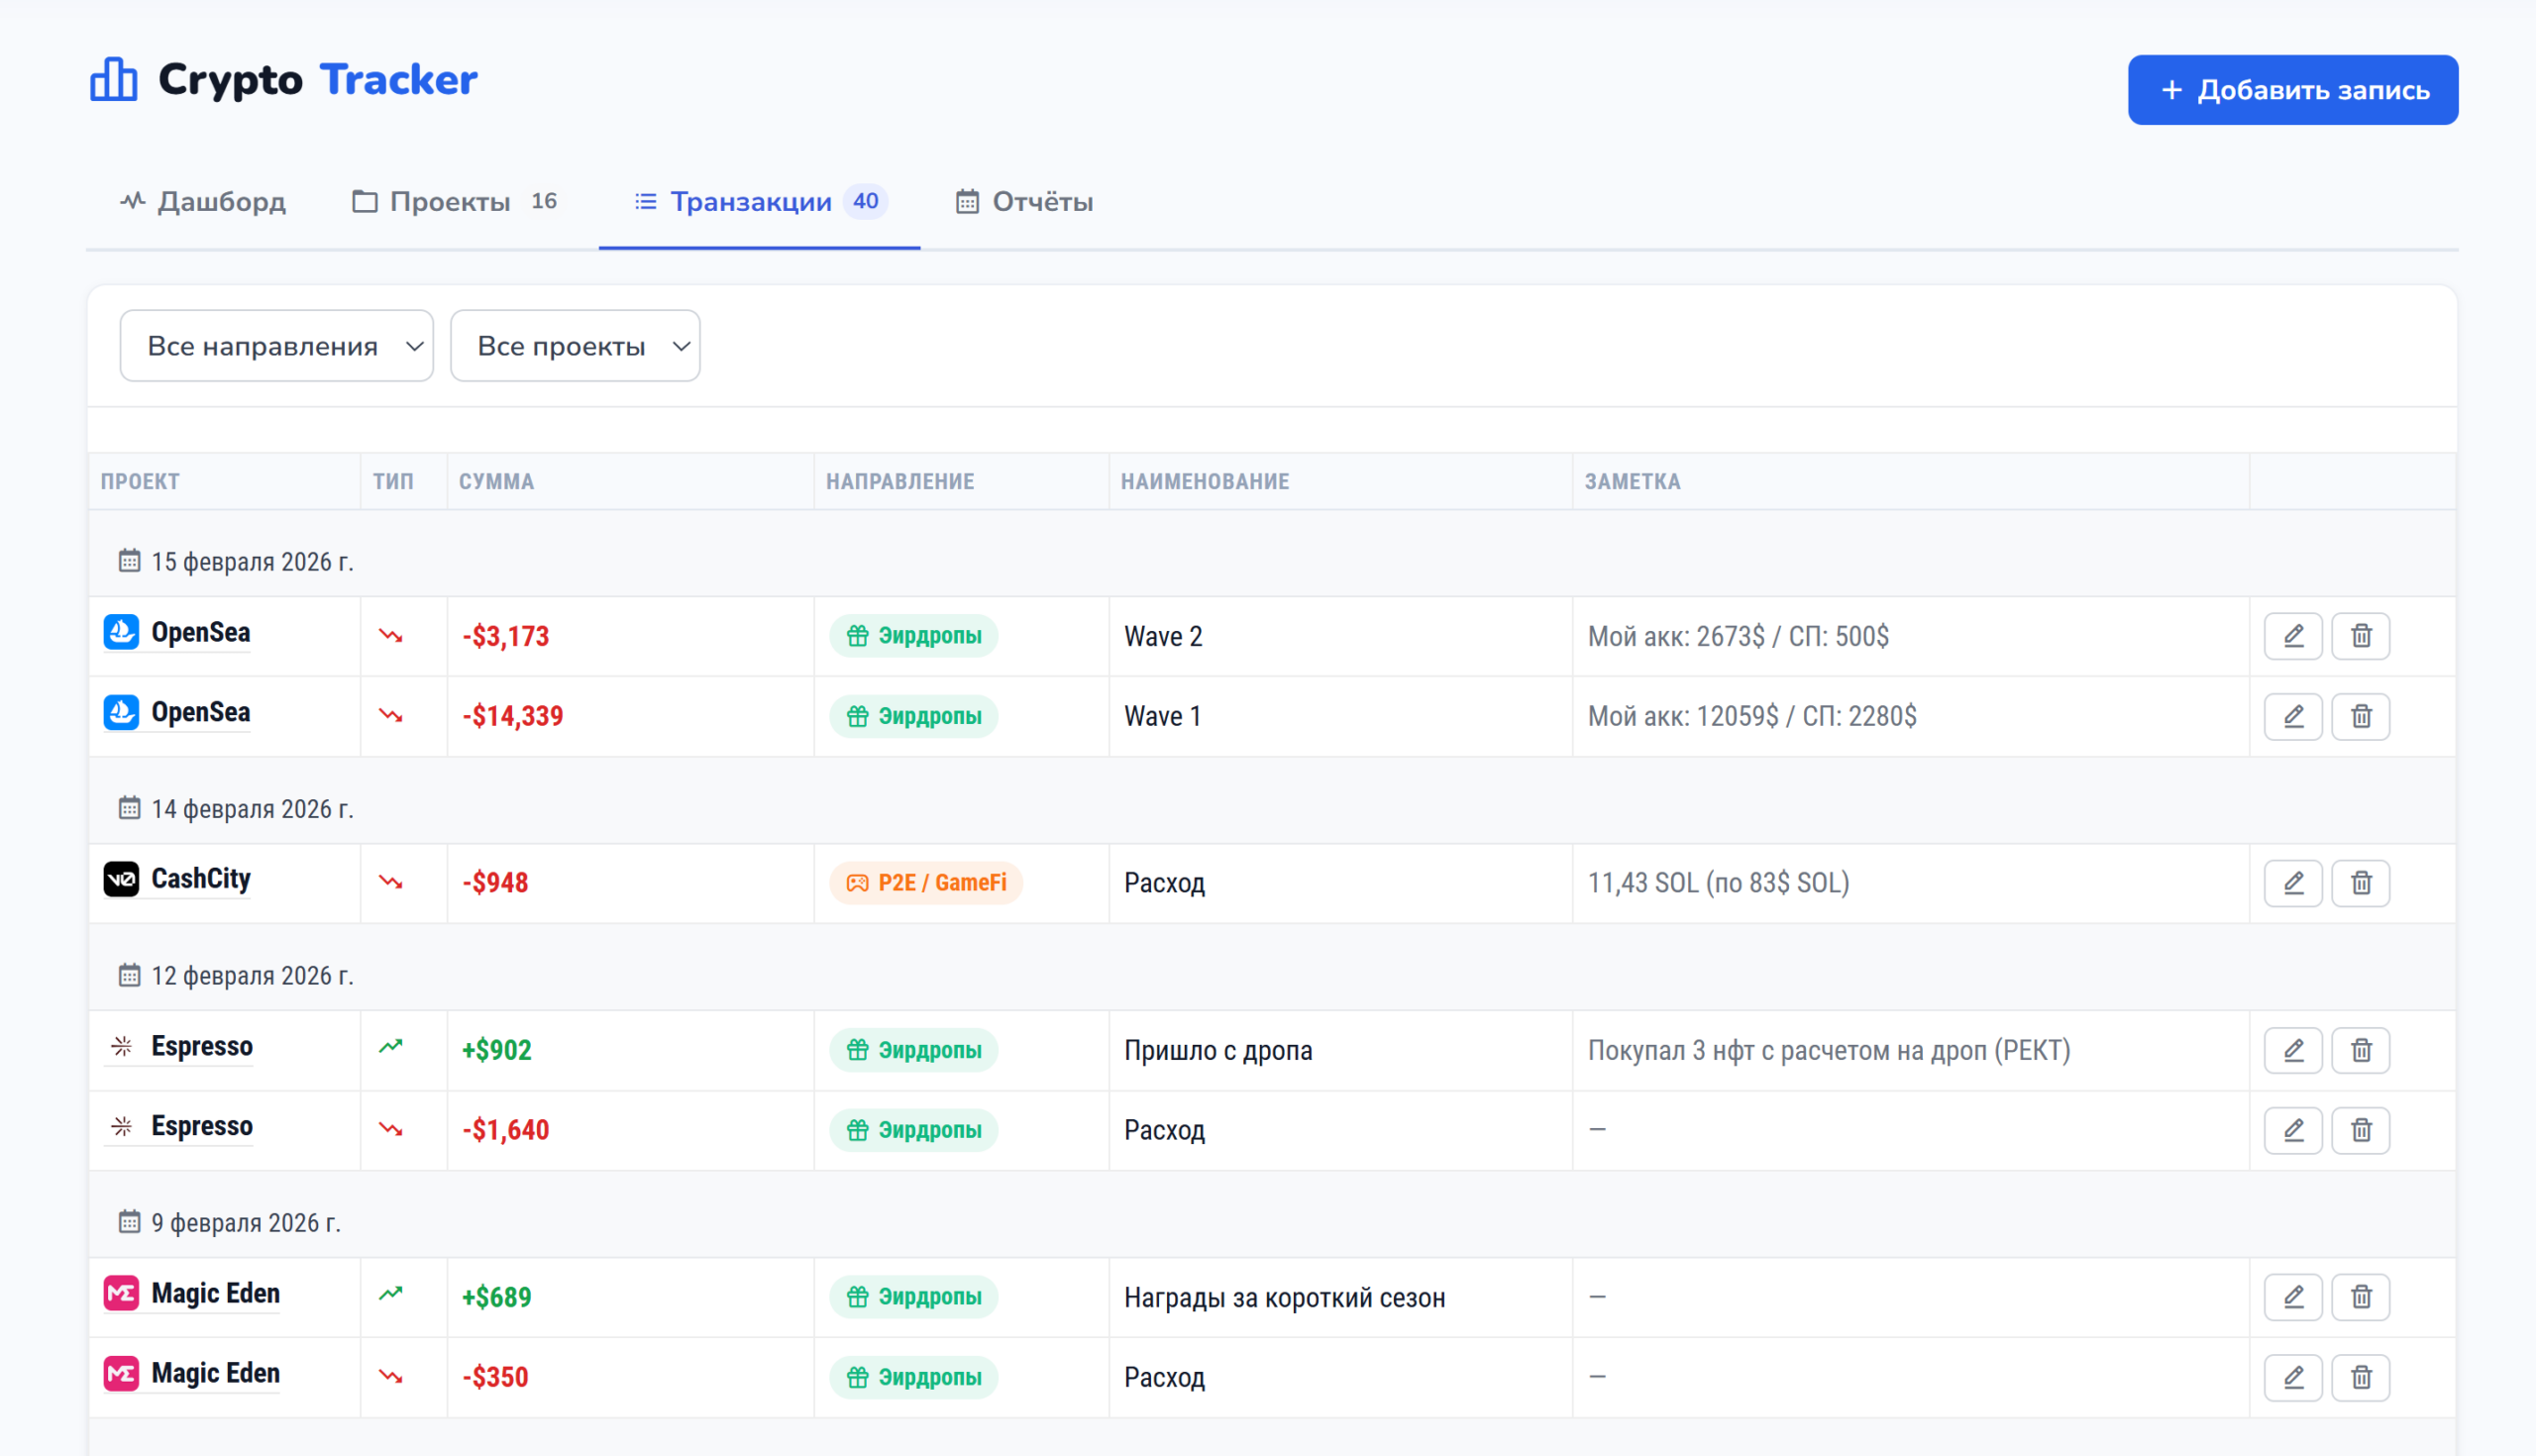Click the P2E / GameFi direction badge

[x=926, y=883]
